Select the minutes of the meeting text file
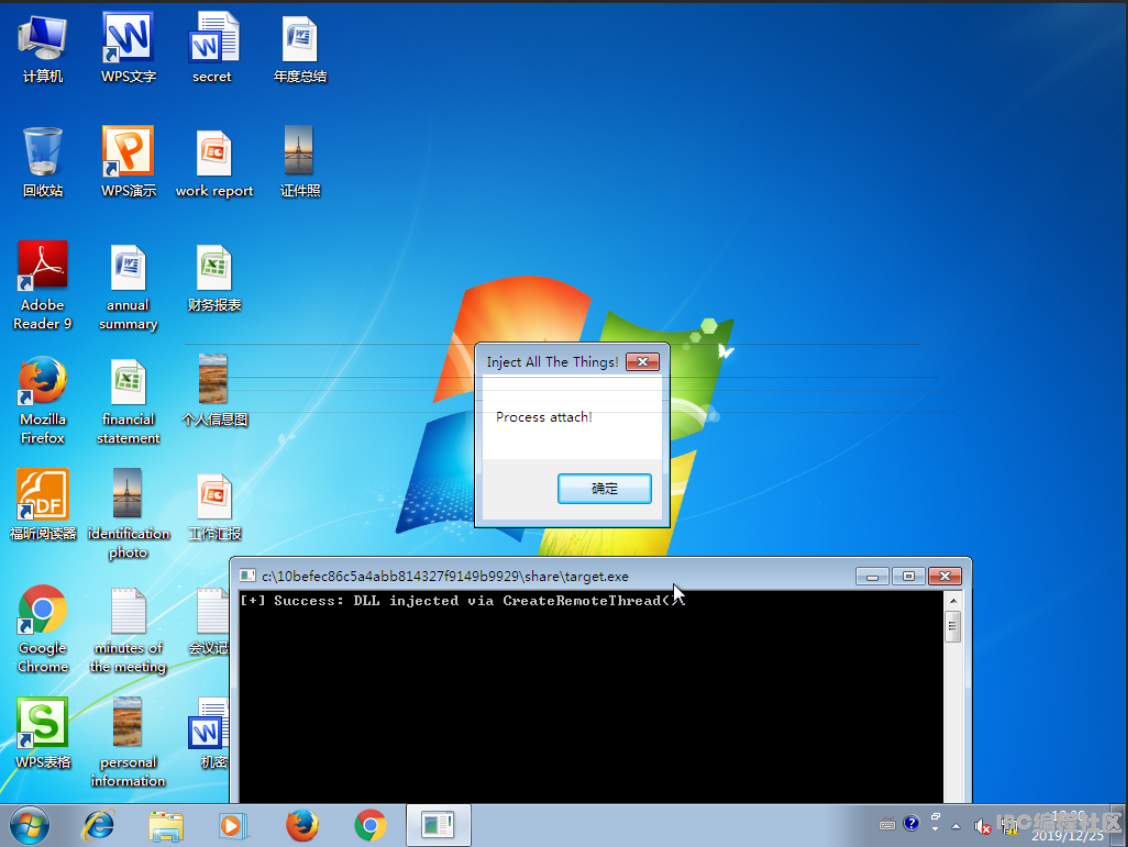The image size is (1128, 847). point(128,630)
